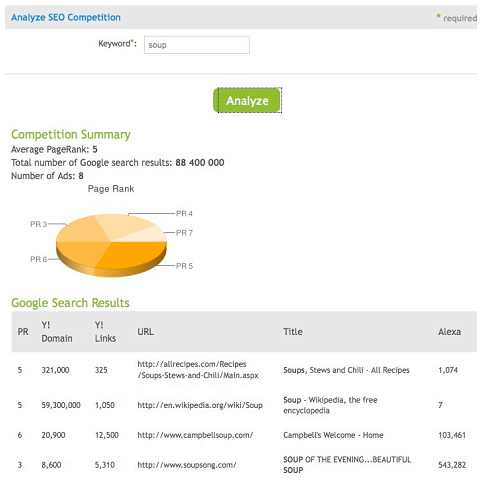This screenshot has width=481, height=490.
Task: Click the Alexa column header
Action: [449, 332]
